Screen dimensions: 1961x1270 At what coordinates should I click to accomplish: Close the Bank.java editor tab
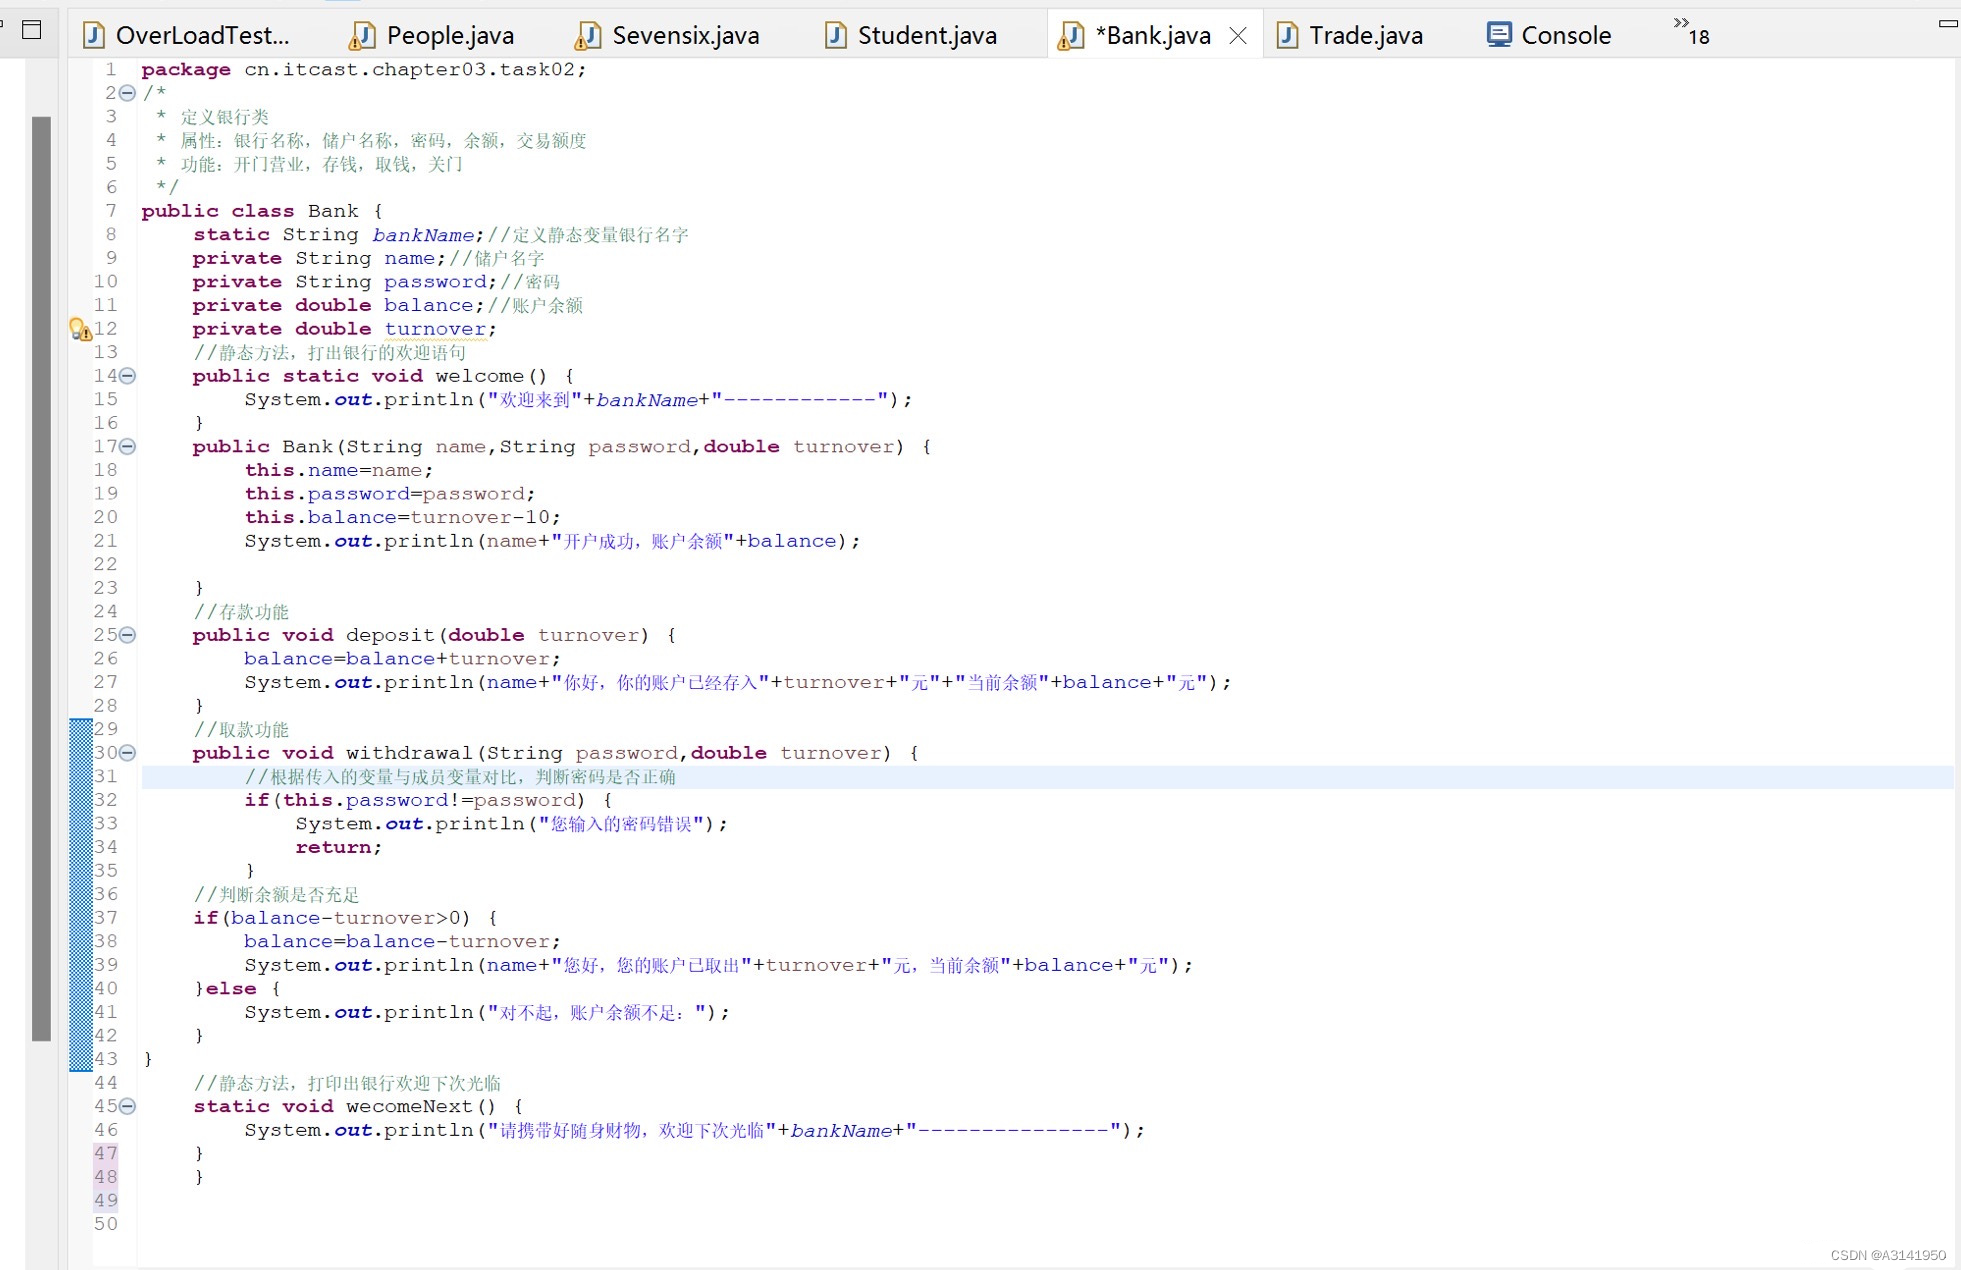tap(1238, 36)
